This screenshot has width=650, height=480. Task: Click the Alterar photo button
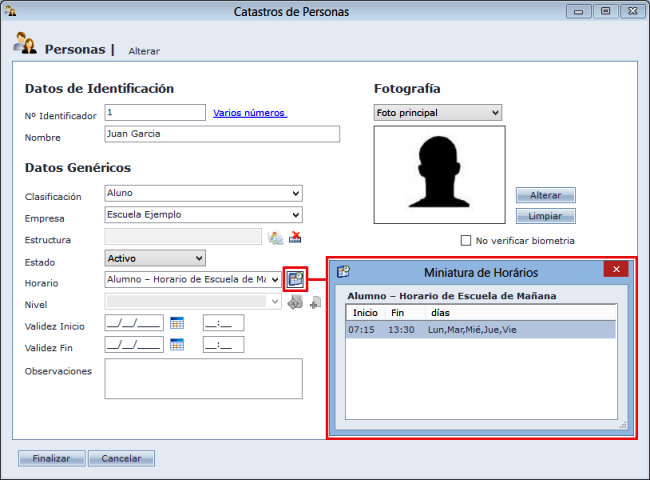click(545, 195)
